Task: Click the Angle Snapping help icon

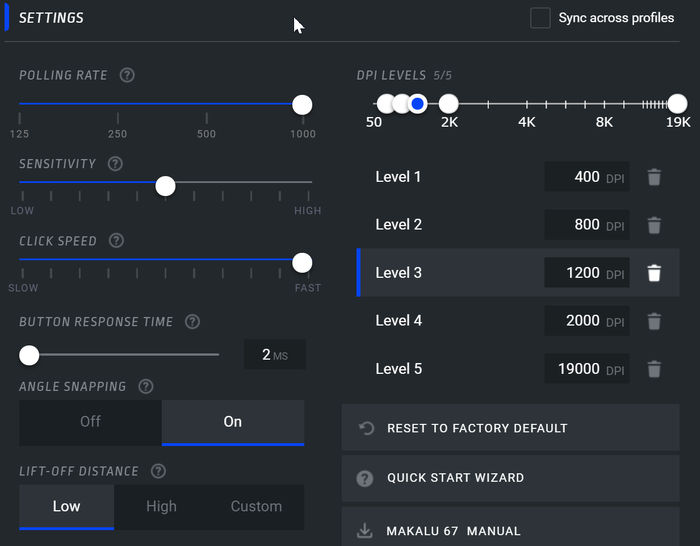Action: [x=146, y=387]
